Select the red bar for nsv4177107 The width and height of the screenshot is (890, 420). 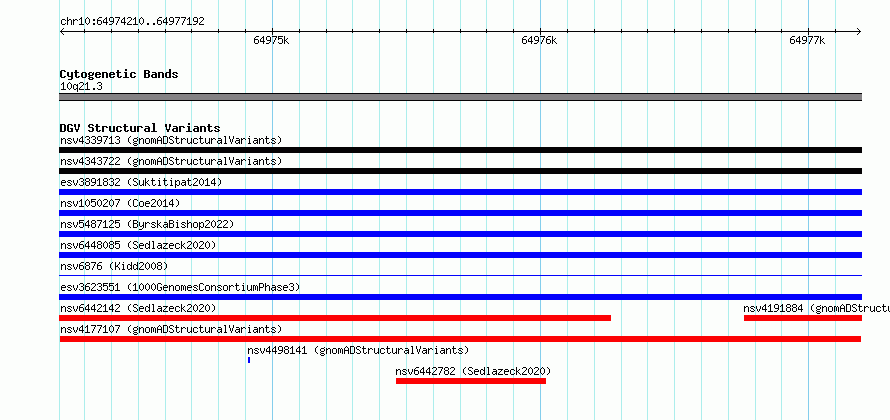pyautogui.click(x=460, y=339)
